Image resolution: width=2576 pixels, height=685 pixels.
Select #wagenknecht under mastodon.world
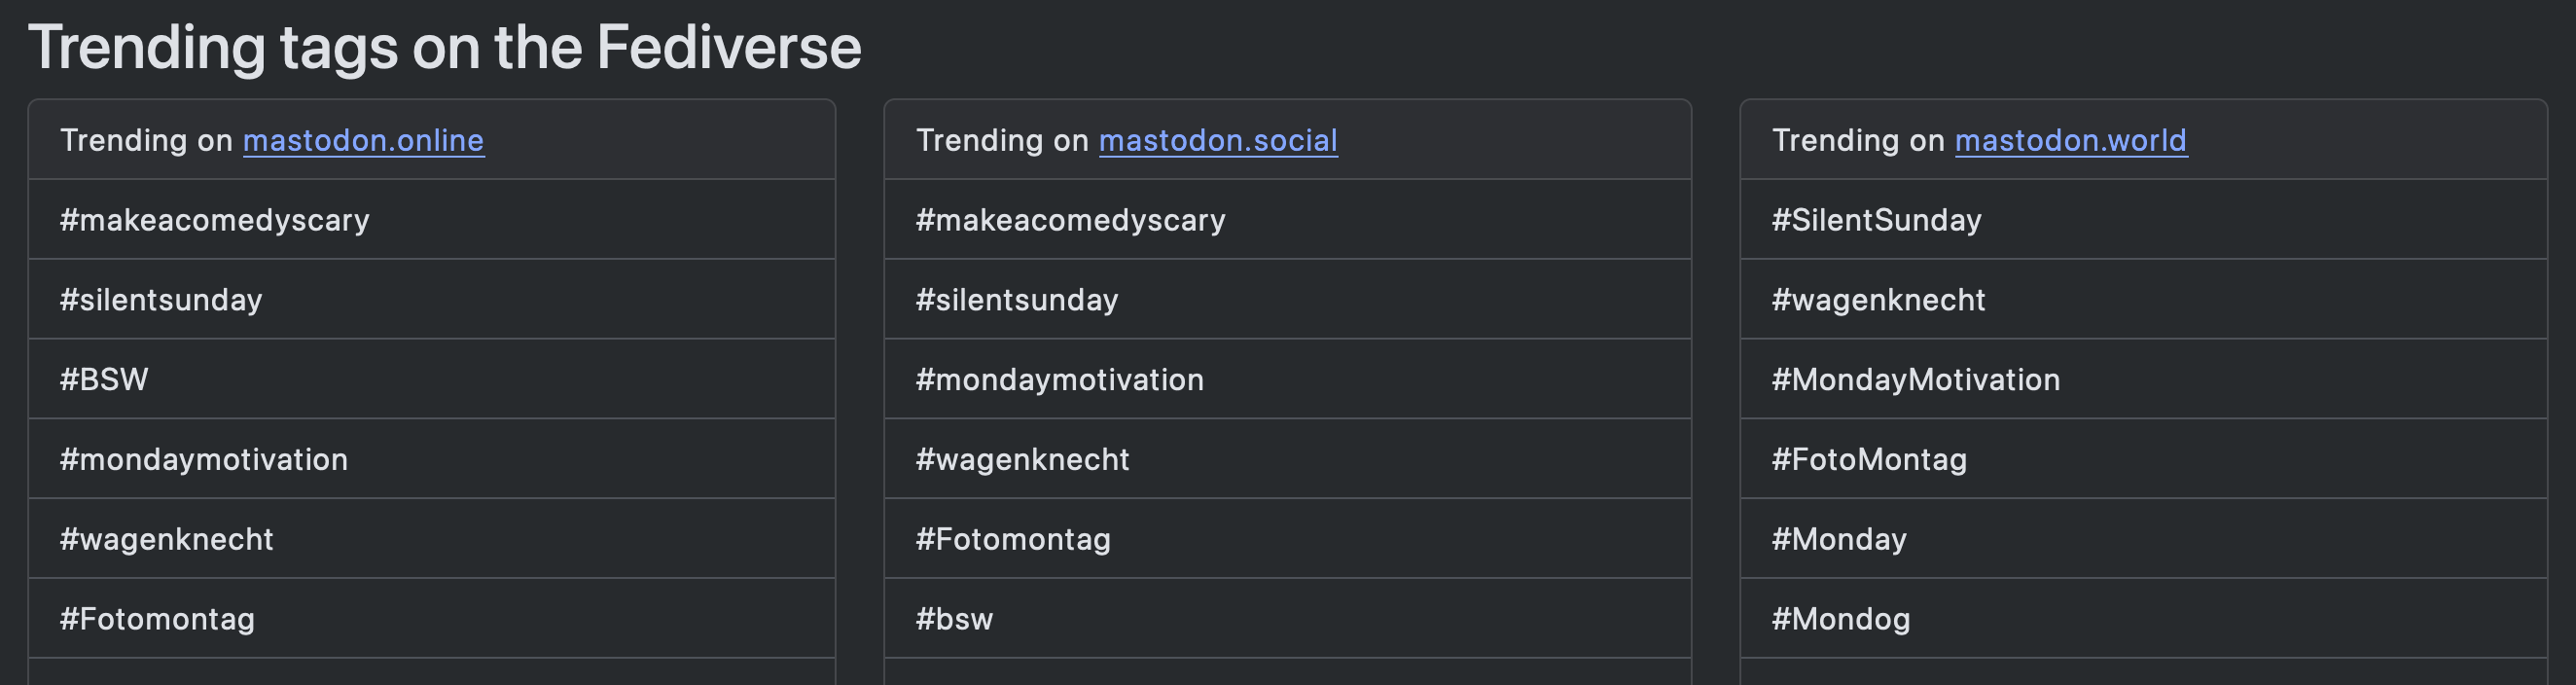[x=2144, y=299]
